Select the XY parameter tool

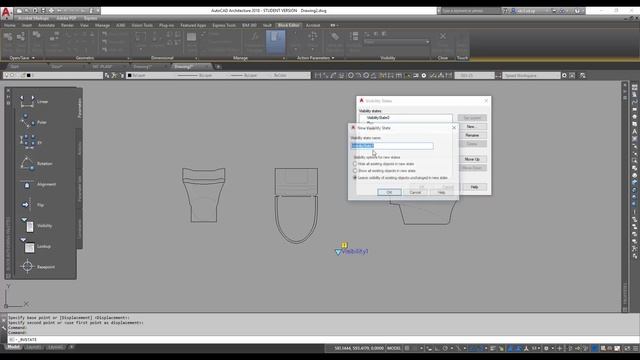(x=31, y=142)
